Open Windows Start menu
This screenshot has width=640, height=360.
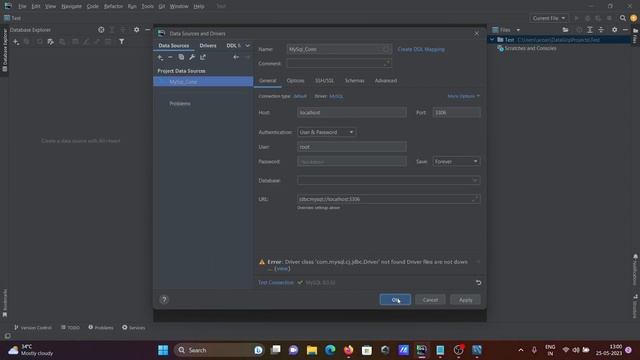[163, 350]
